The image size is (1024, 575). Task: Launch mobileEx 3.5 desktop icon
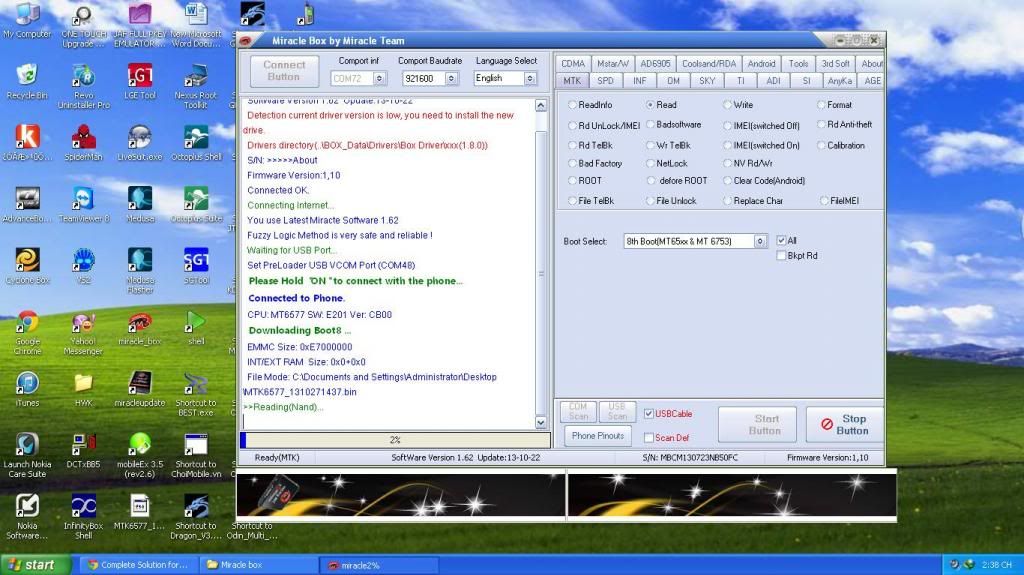[140, 455]
